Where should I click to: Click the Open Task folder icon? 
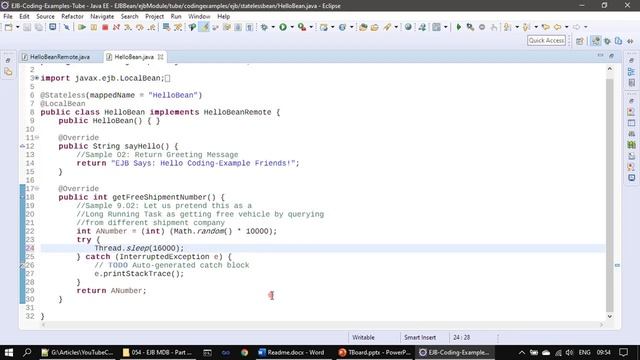coord(375,27)
